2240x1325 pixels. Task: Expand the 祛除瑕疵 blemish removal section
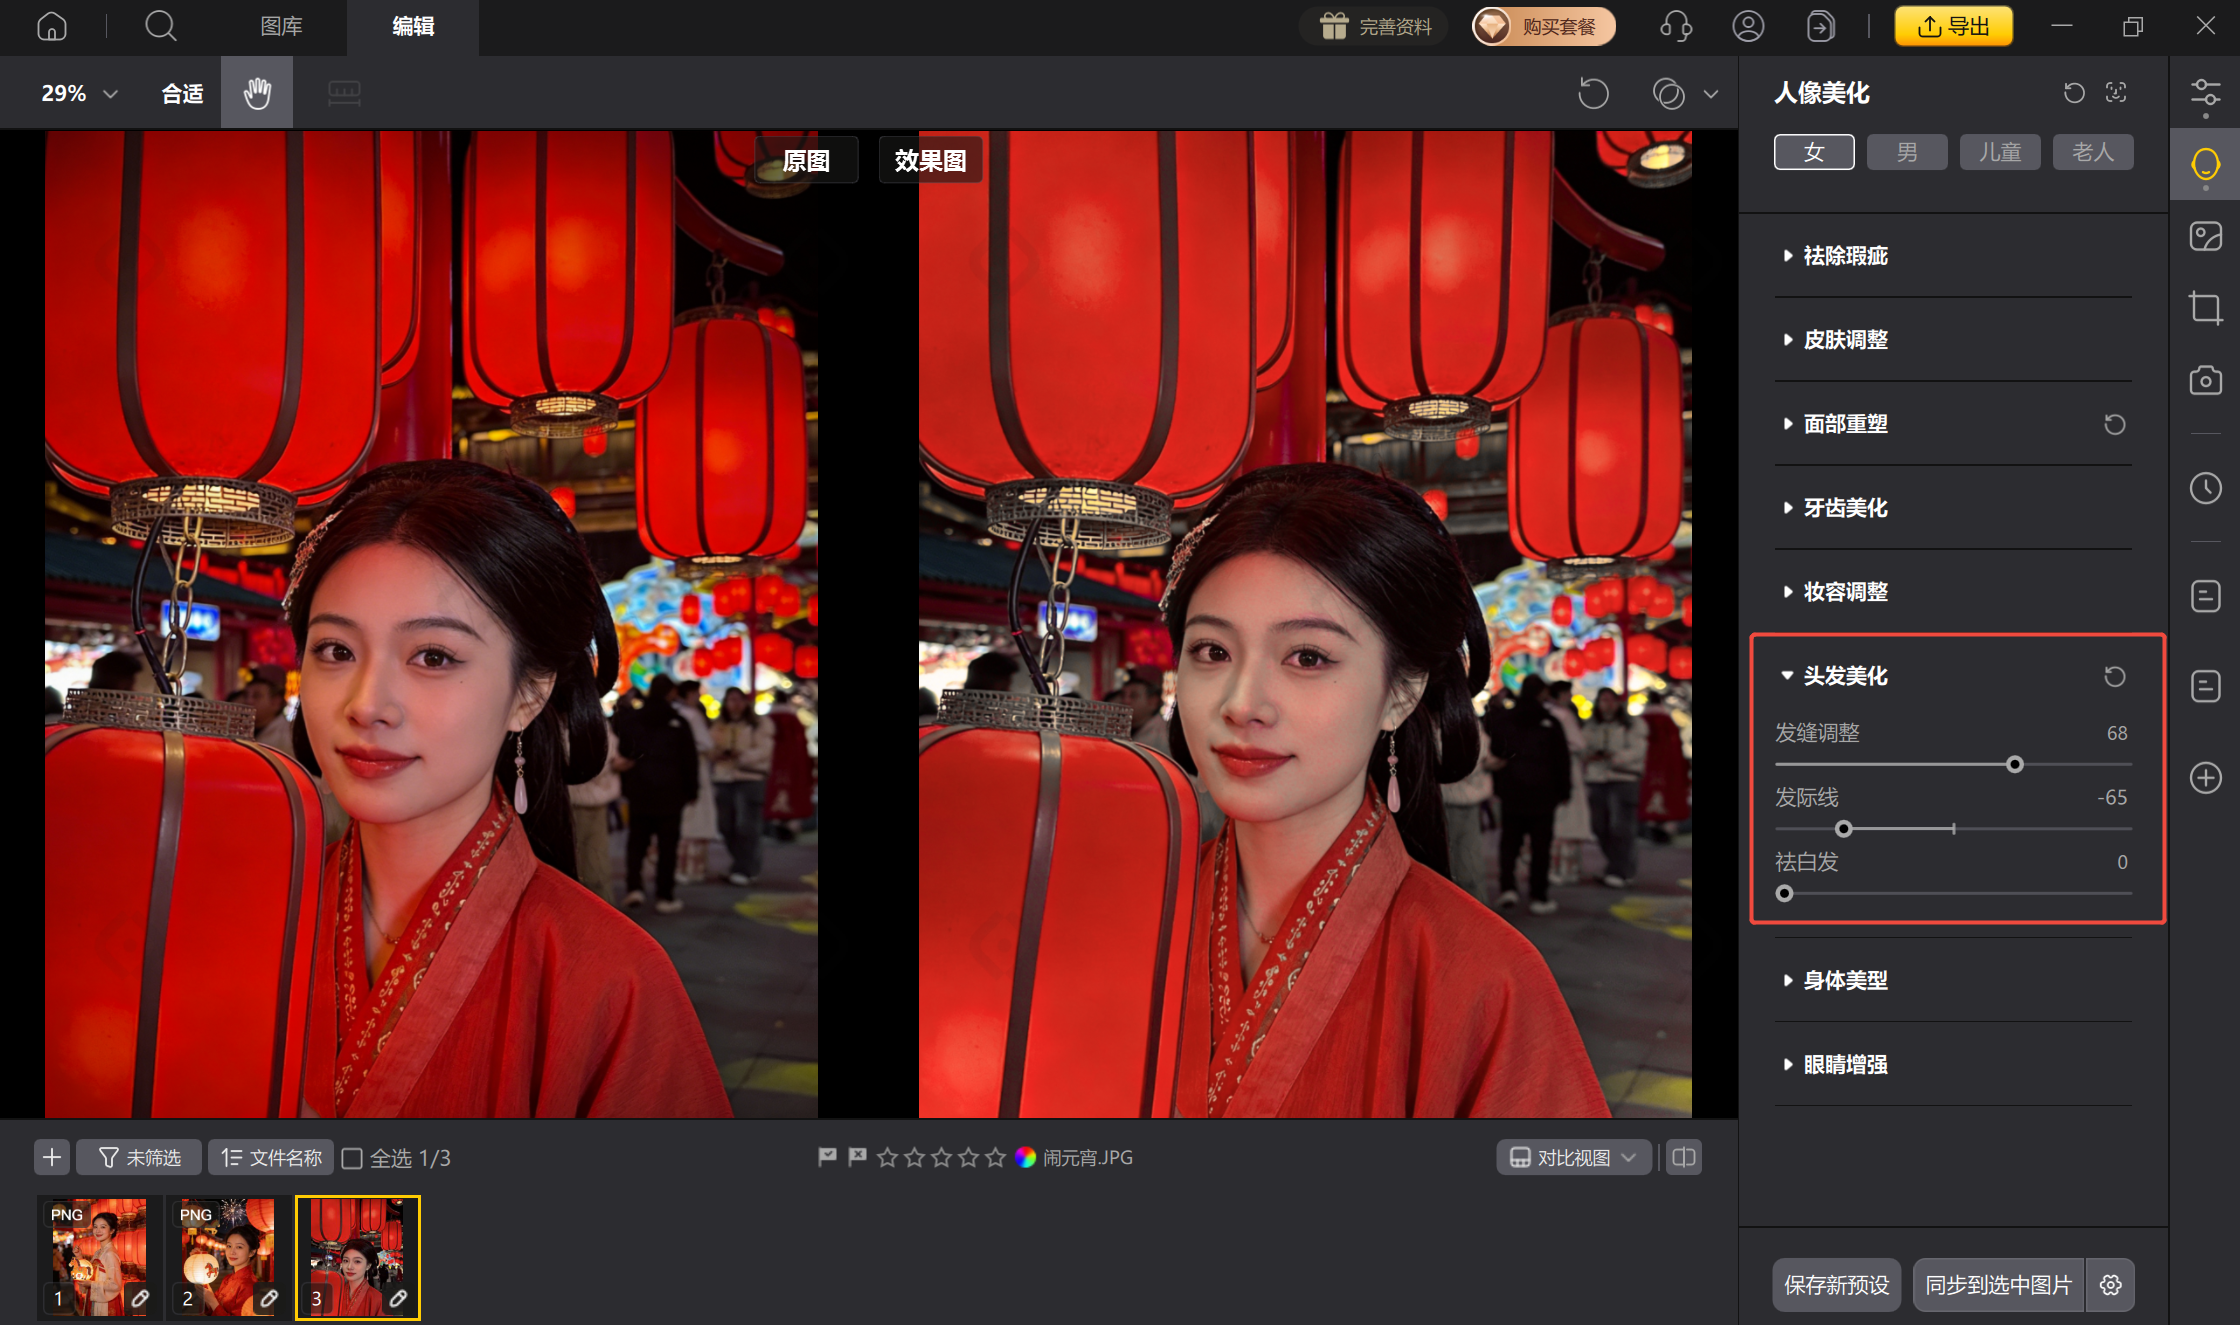pyautogui.click(x=1845, y=256)
